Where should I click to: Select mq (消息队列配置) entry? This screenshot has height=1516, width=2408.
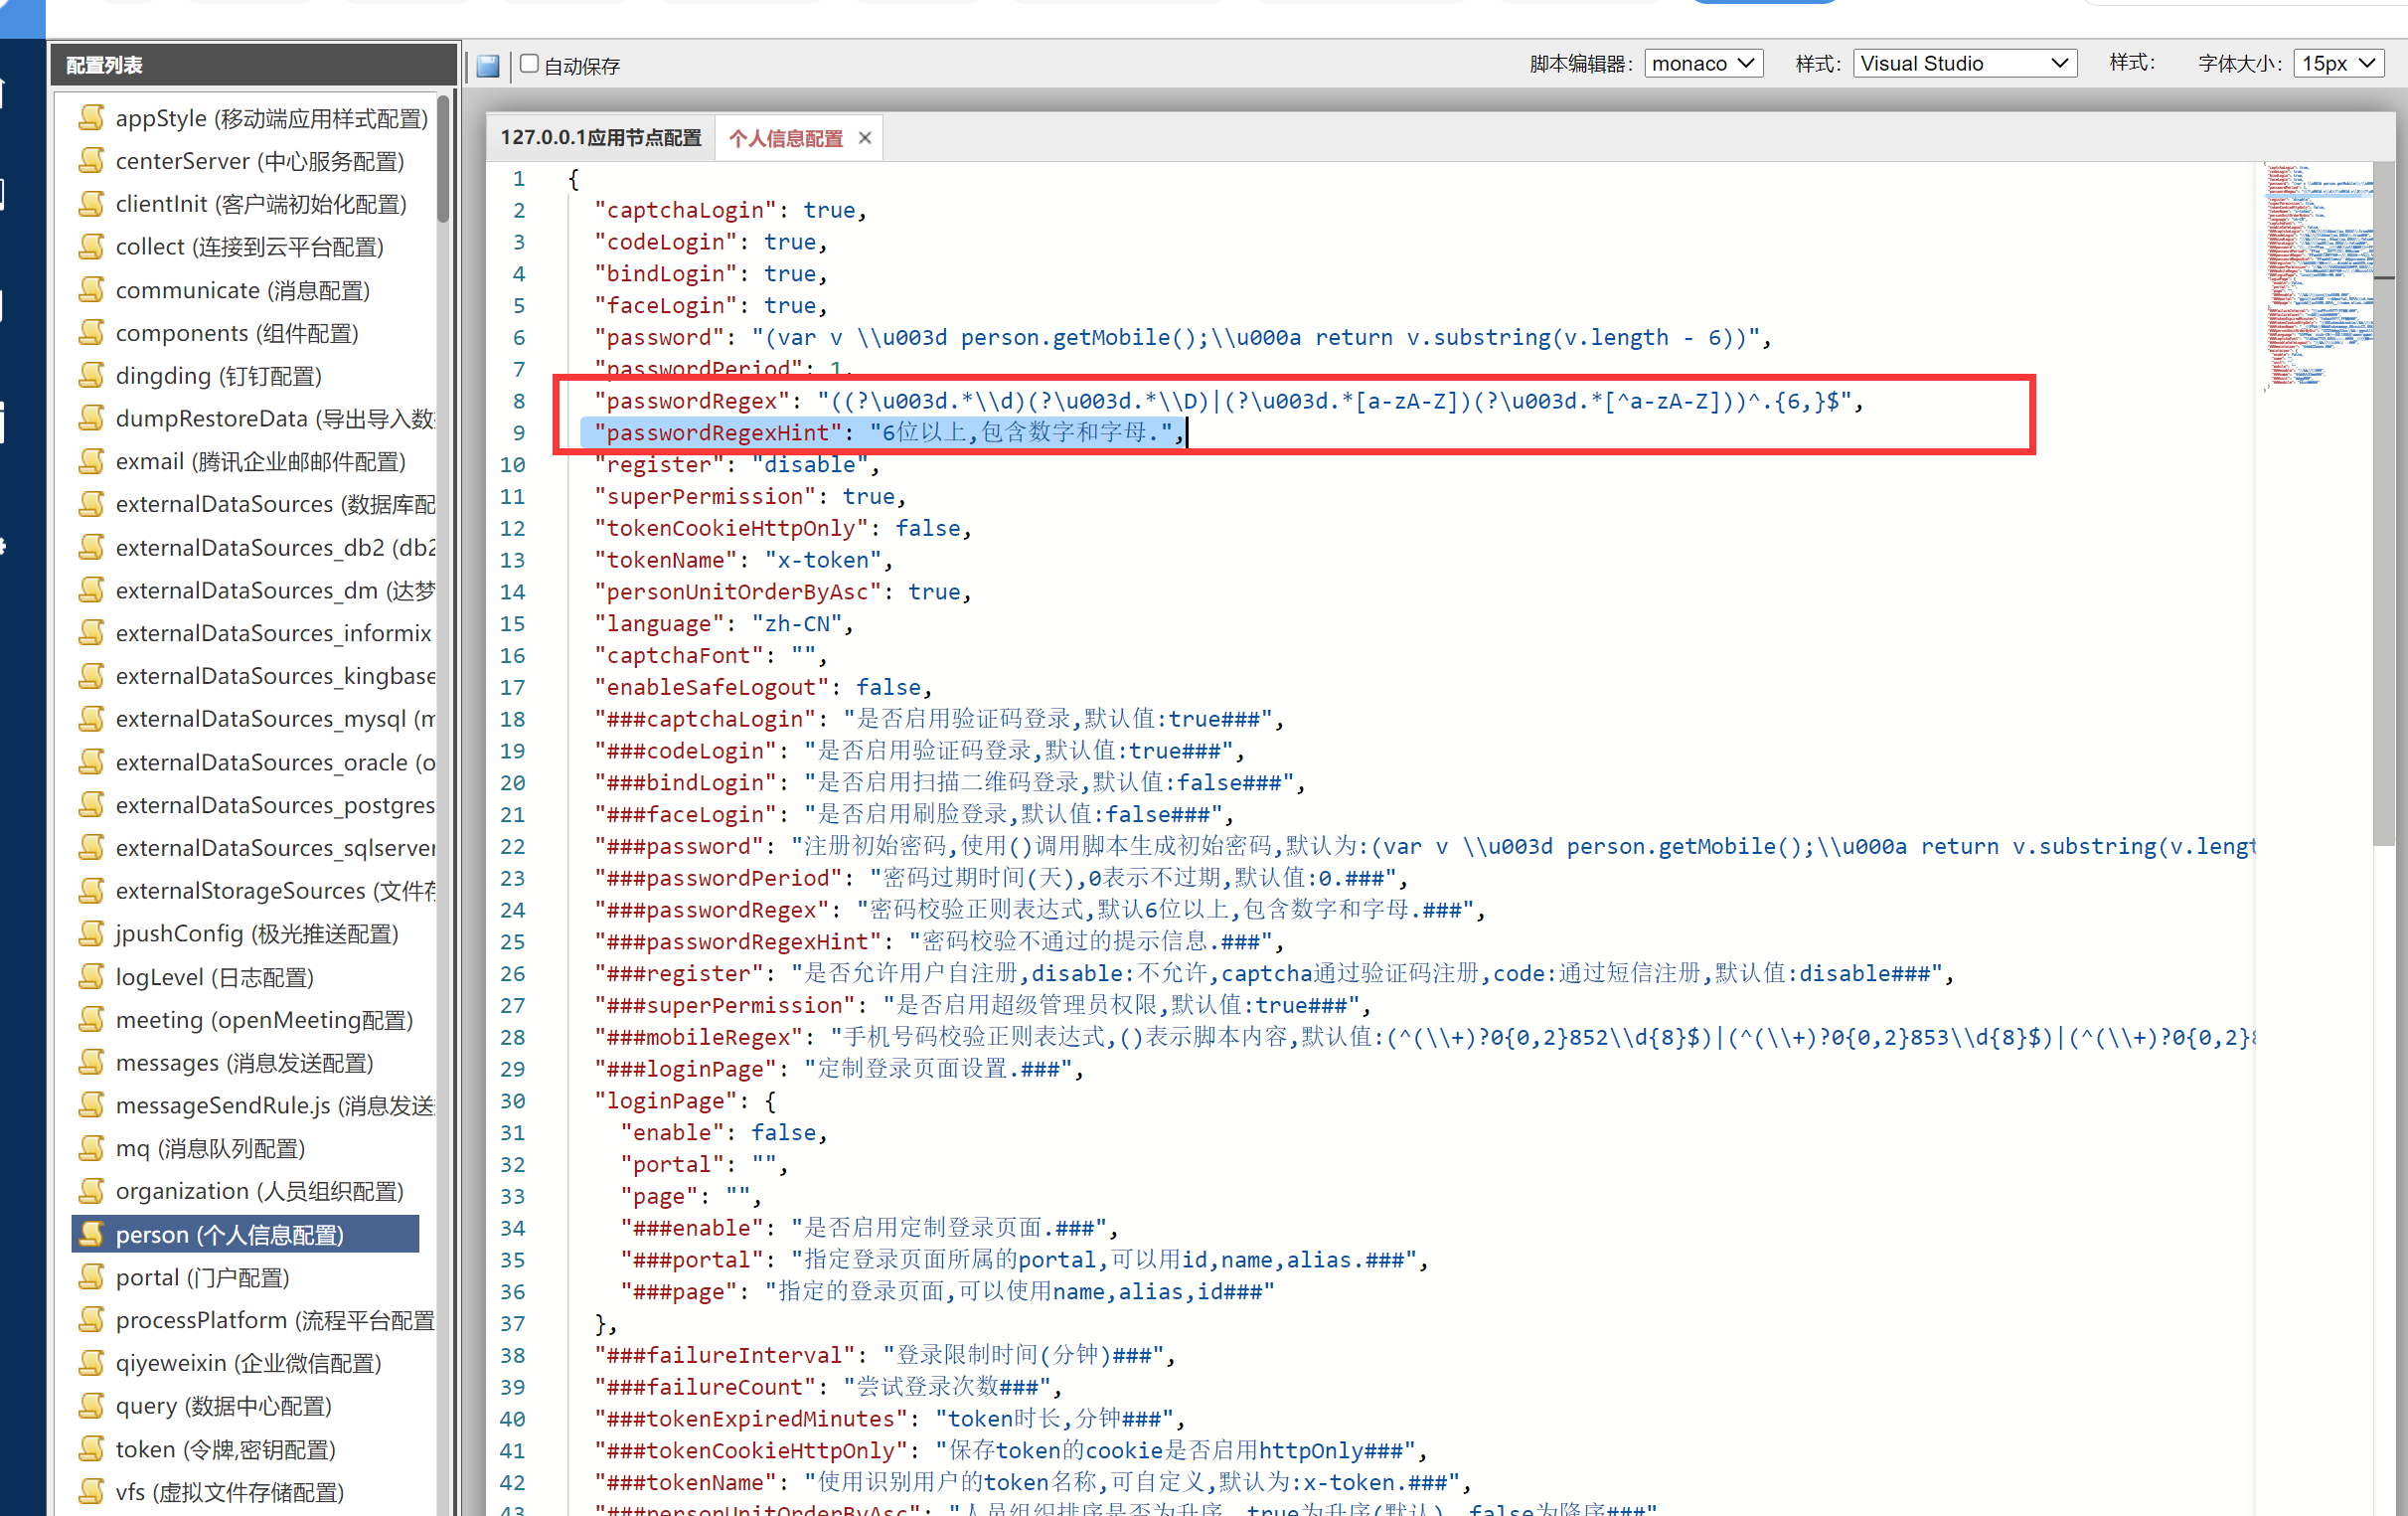(210, 1148)
